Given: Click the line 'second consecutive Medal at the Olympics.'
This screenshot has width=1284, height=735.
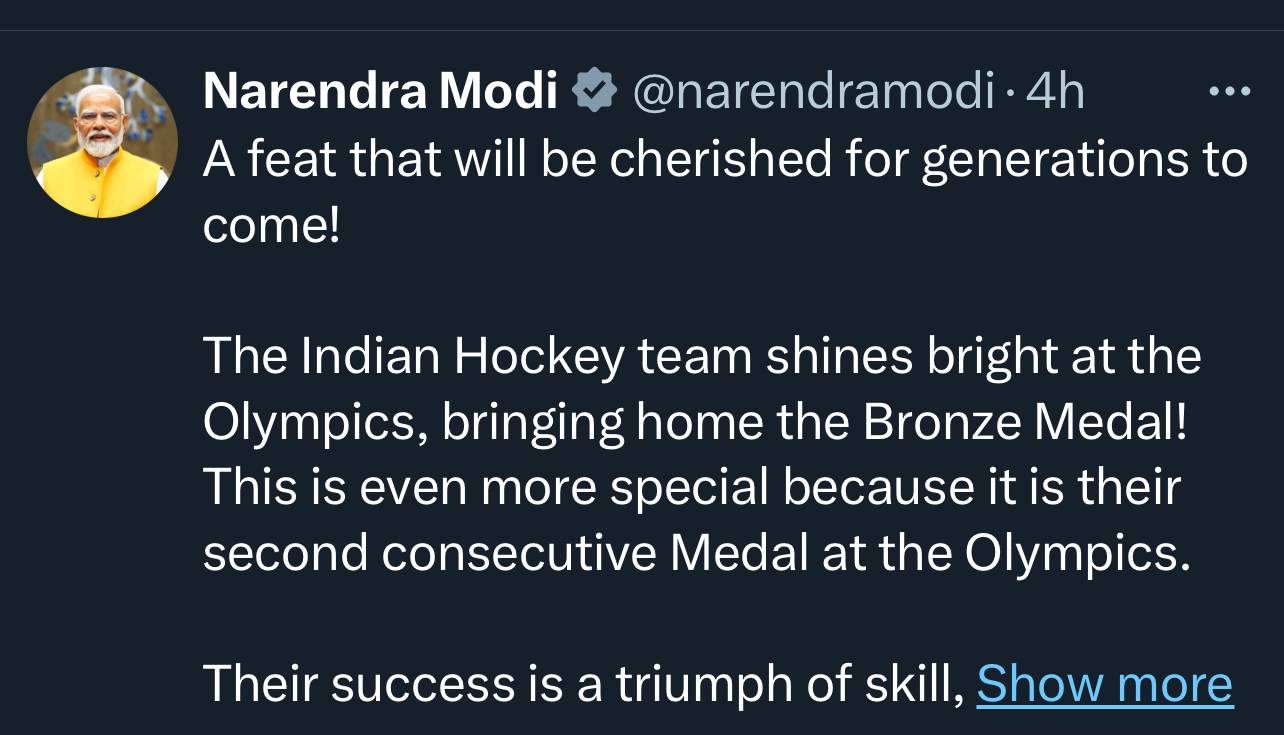Looking at the screenshot, I should tap(697, 554).
